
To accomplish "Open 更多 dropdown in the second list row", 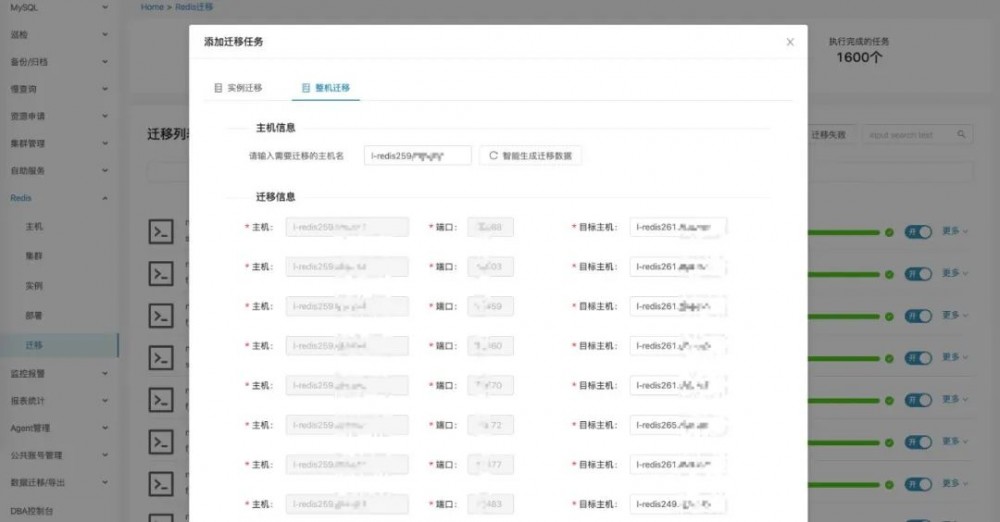I will [955, 273].
